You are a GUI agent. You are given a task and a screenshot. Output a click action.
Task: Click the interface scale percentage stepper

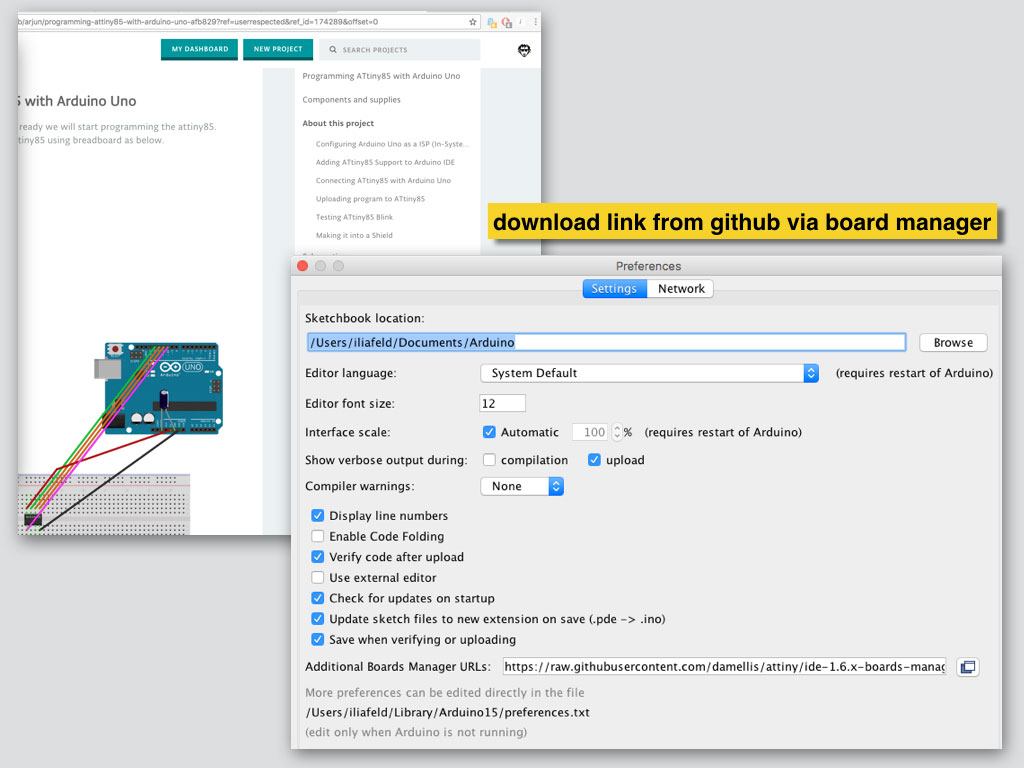tap(617, 432)
